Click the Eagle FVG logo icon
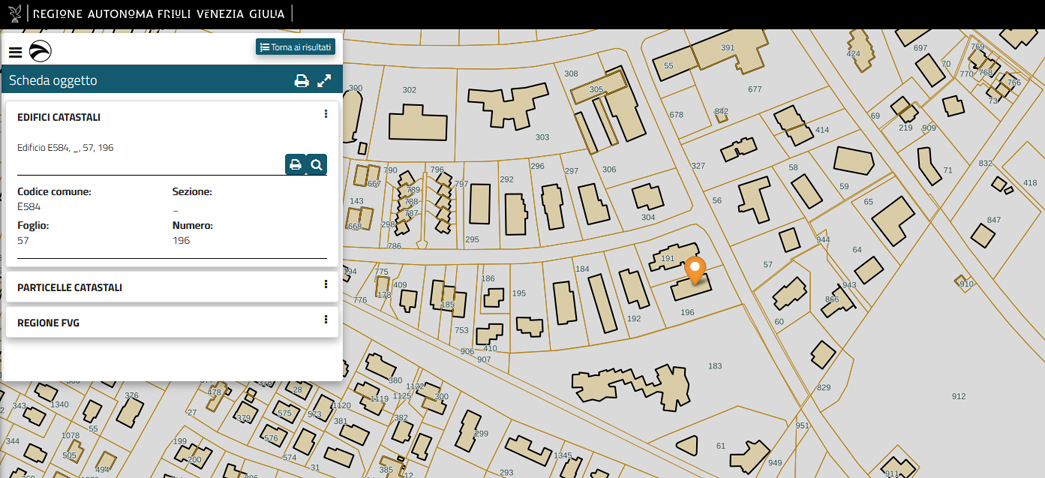This screenshot has width=1045, height=478. [x=40, y=52]
